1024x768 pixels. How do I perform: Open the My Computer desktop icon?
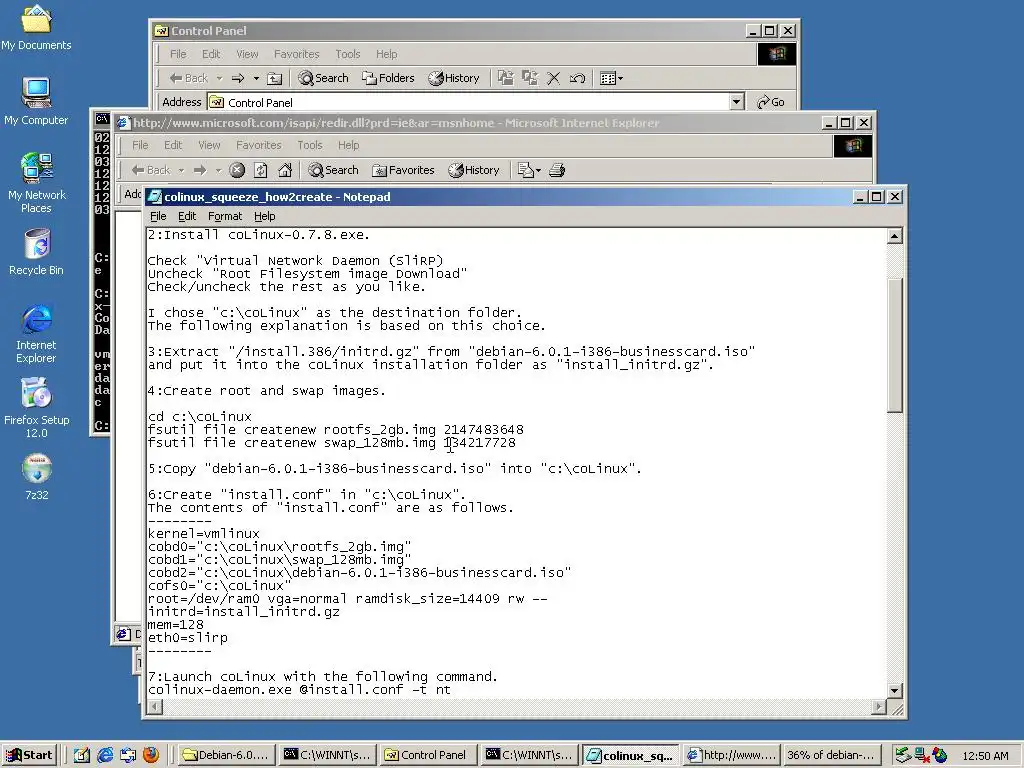(x=36, y=102)
